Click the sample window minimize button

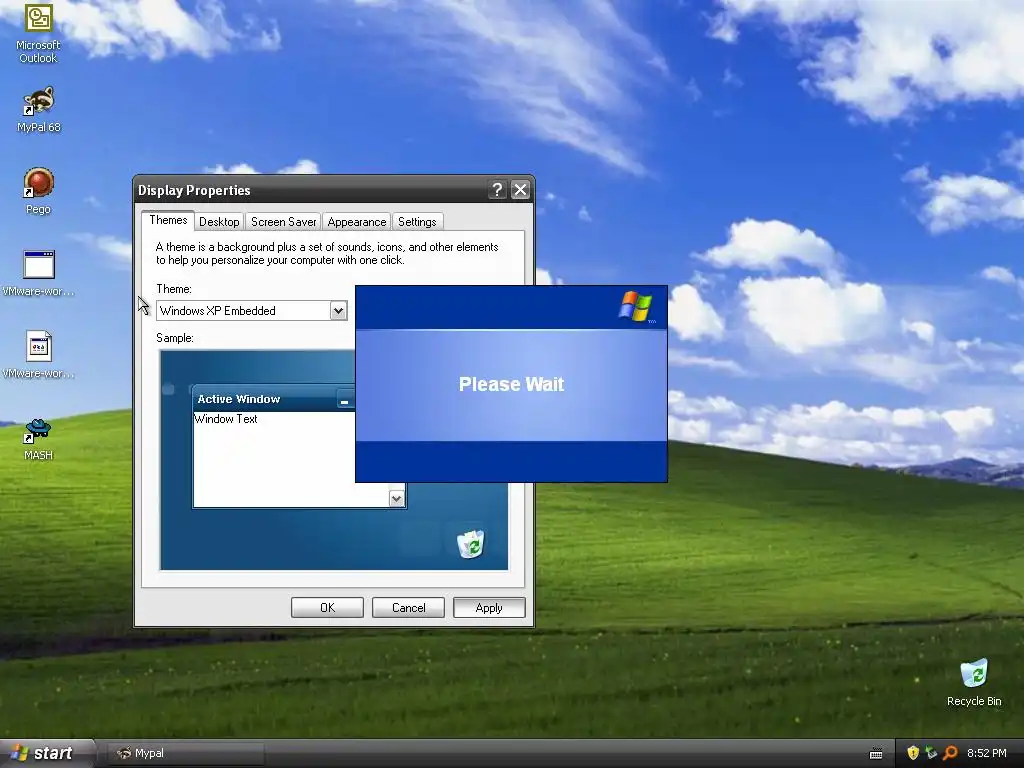[345, 400]
